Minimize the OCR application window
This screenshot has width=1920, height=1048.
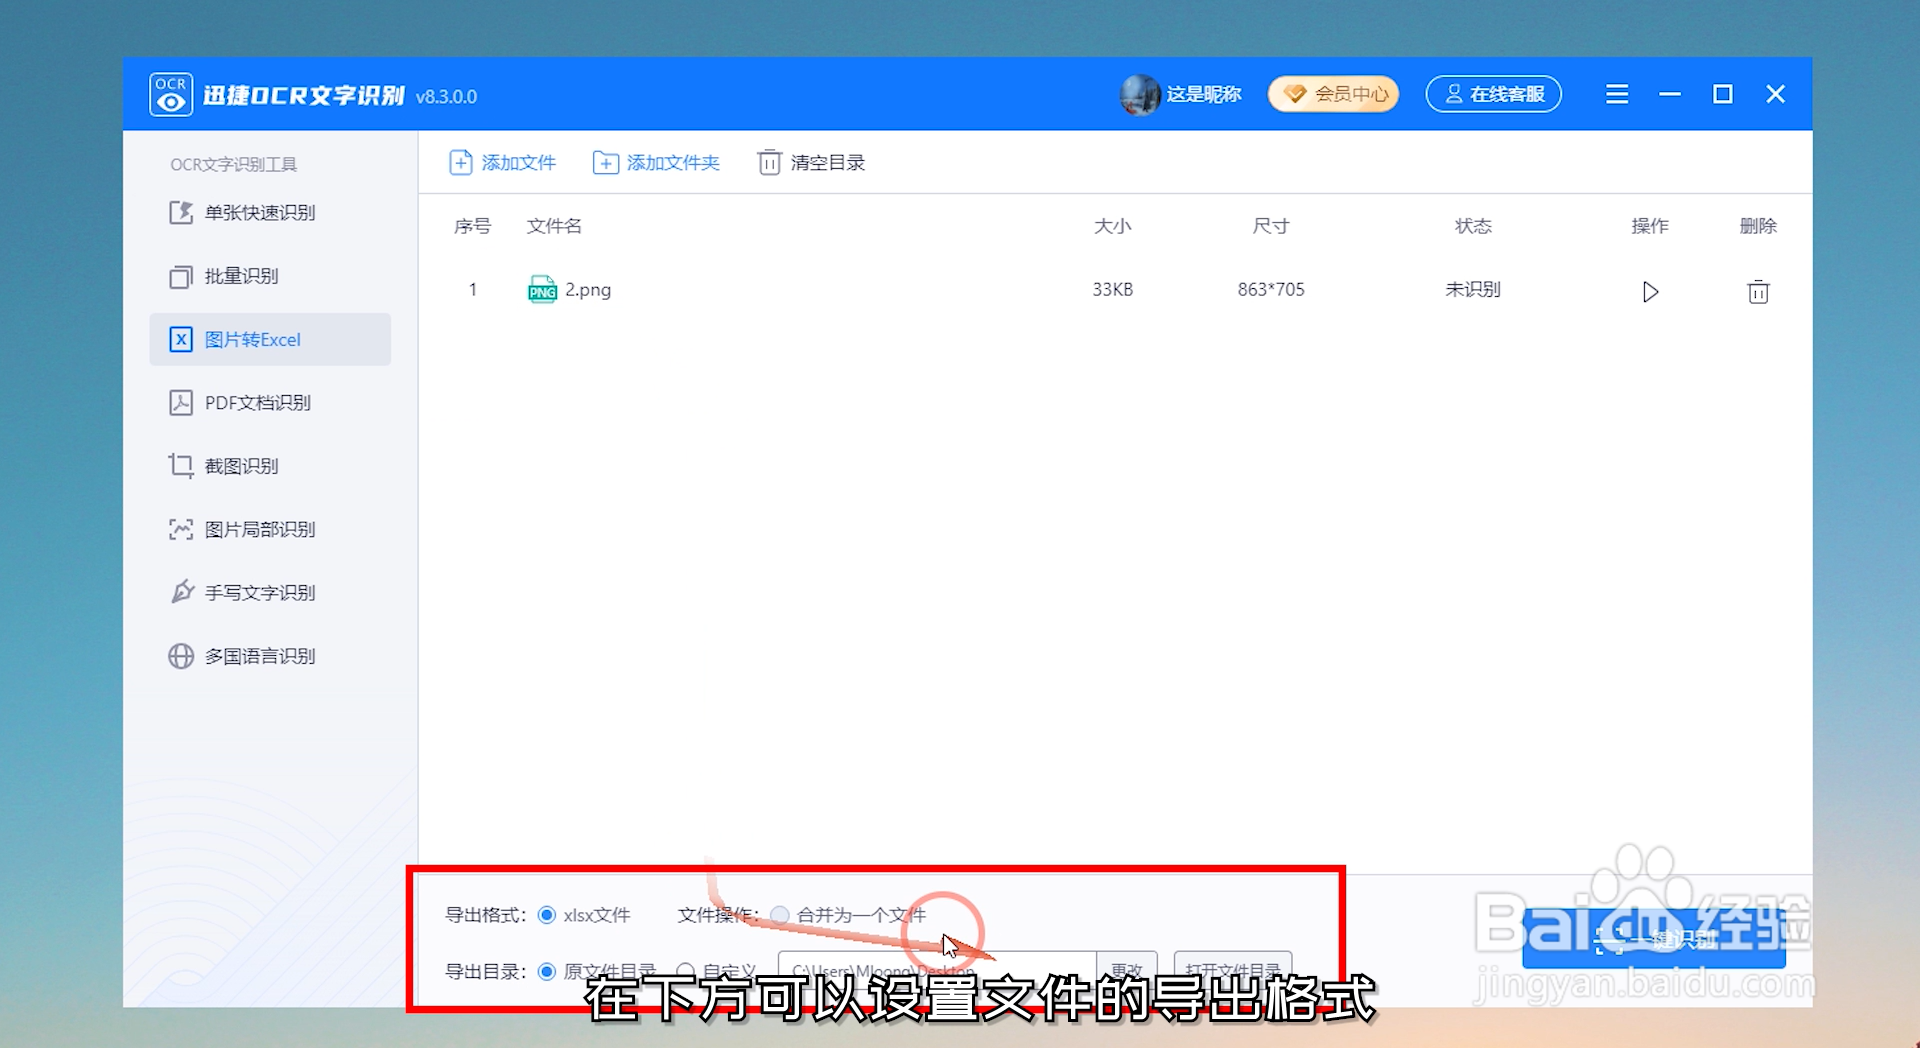(x=1669, y=94)
